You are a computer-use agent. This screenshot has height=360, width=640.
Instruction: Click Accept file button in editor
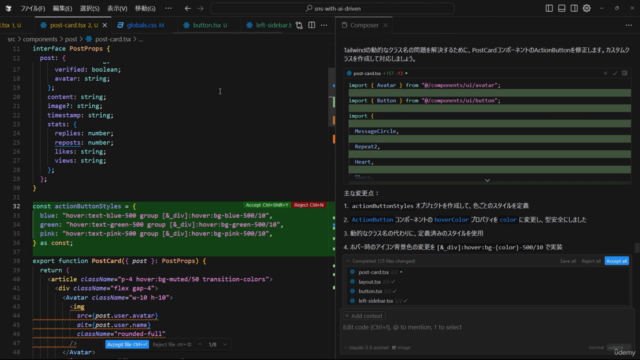pos(127,344)
